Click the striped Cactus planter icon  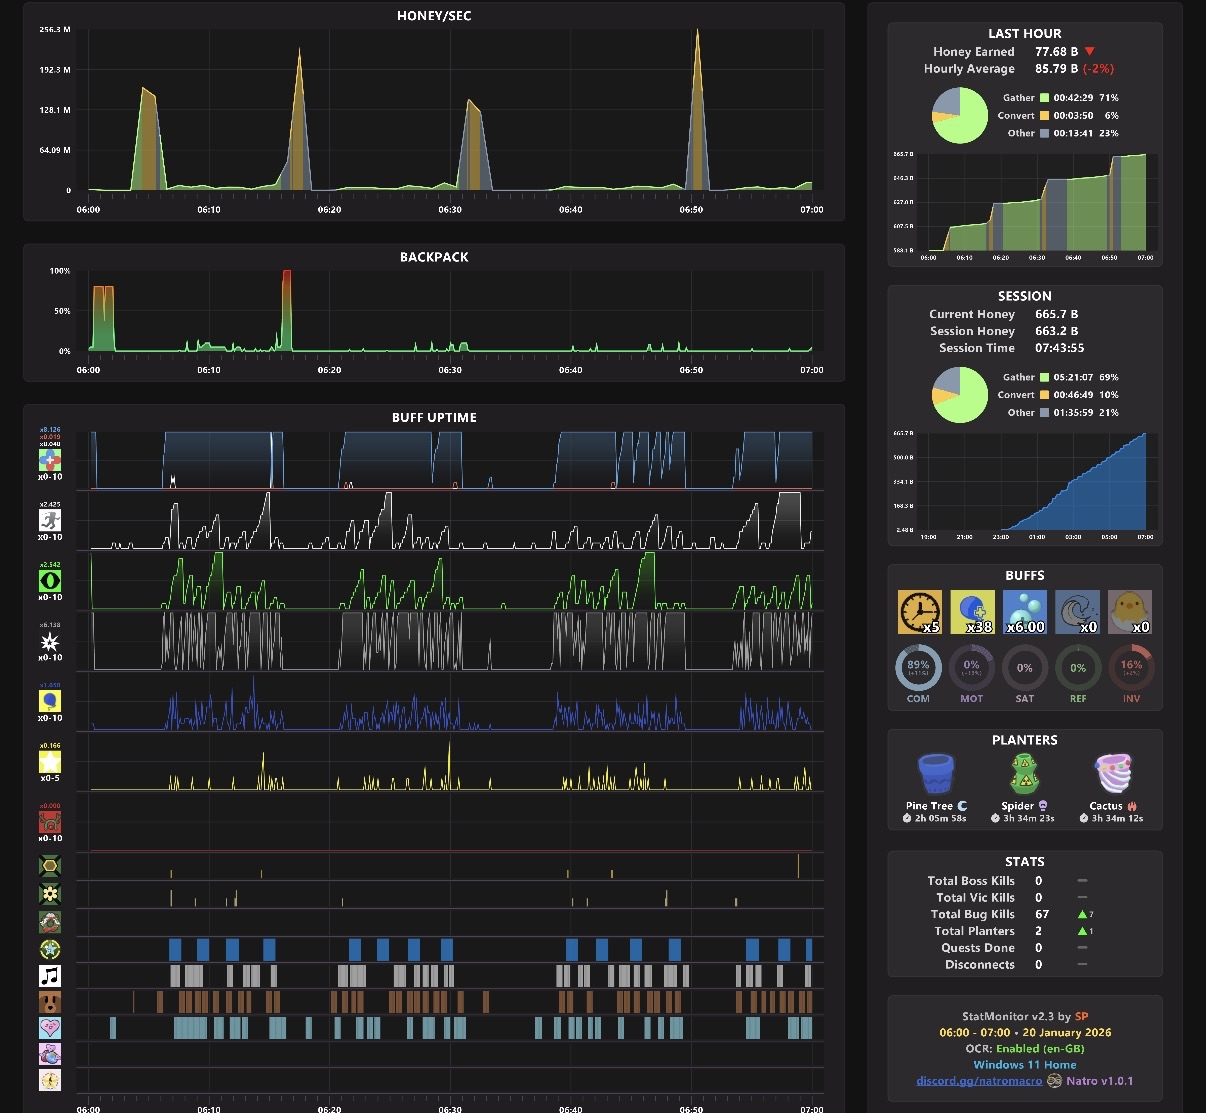(1112, 774)
